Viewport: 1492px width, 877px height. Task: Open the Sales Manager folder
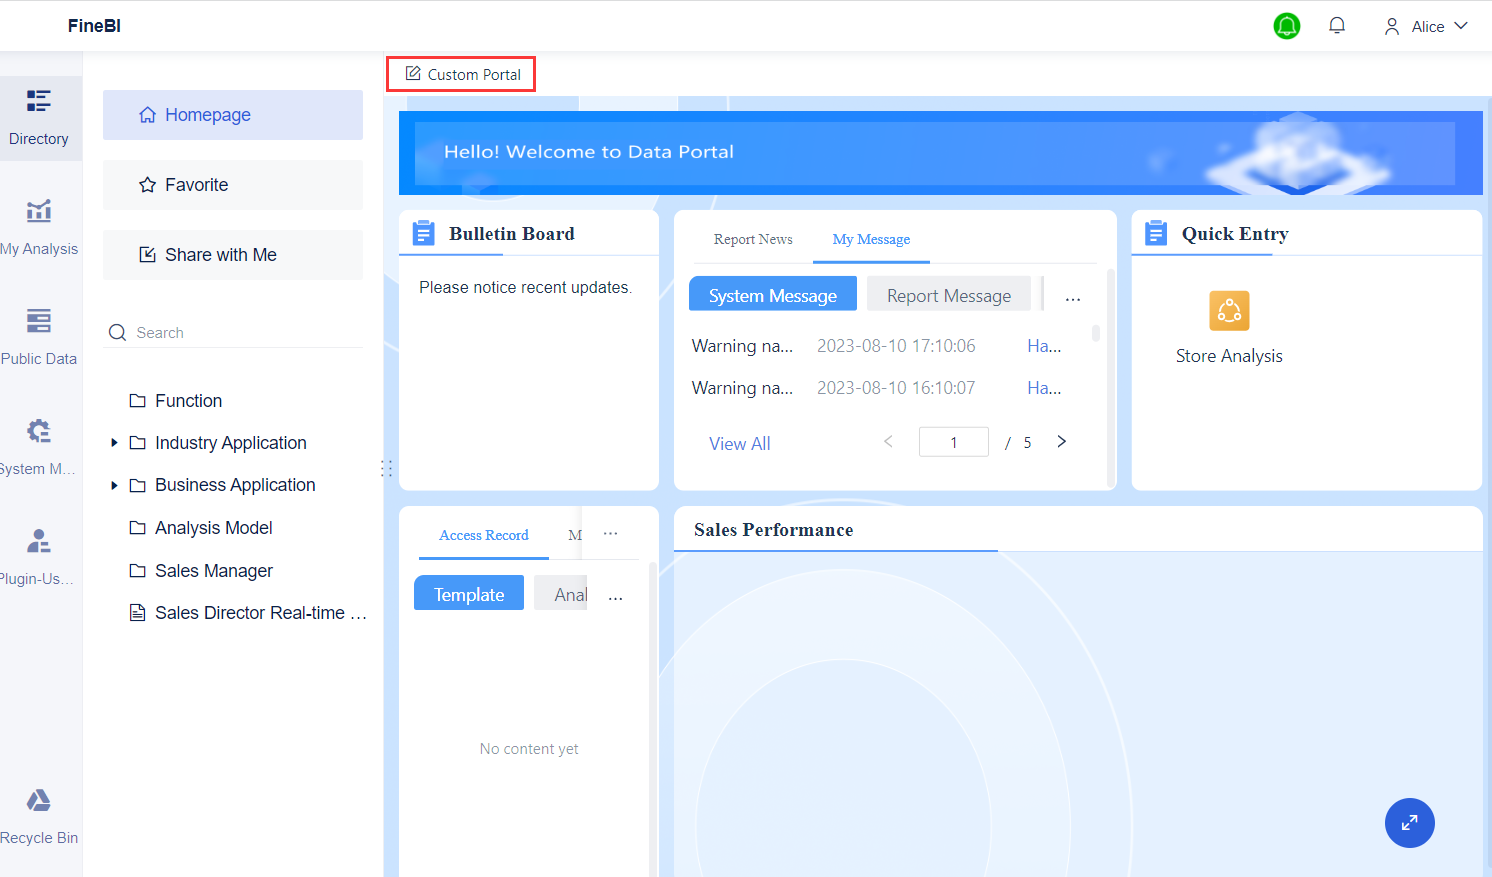(x=201, y=571)
